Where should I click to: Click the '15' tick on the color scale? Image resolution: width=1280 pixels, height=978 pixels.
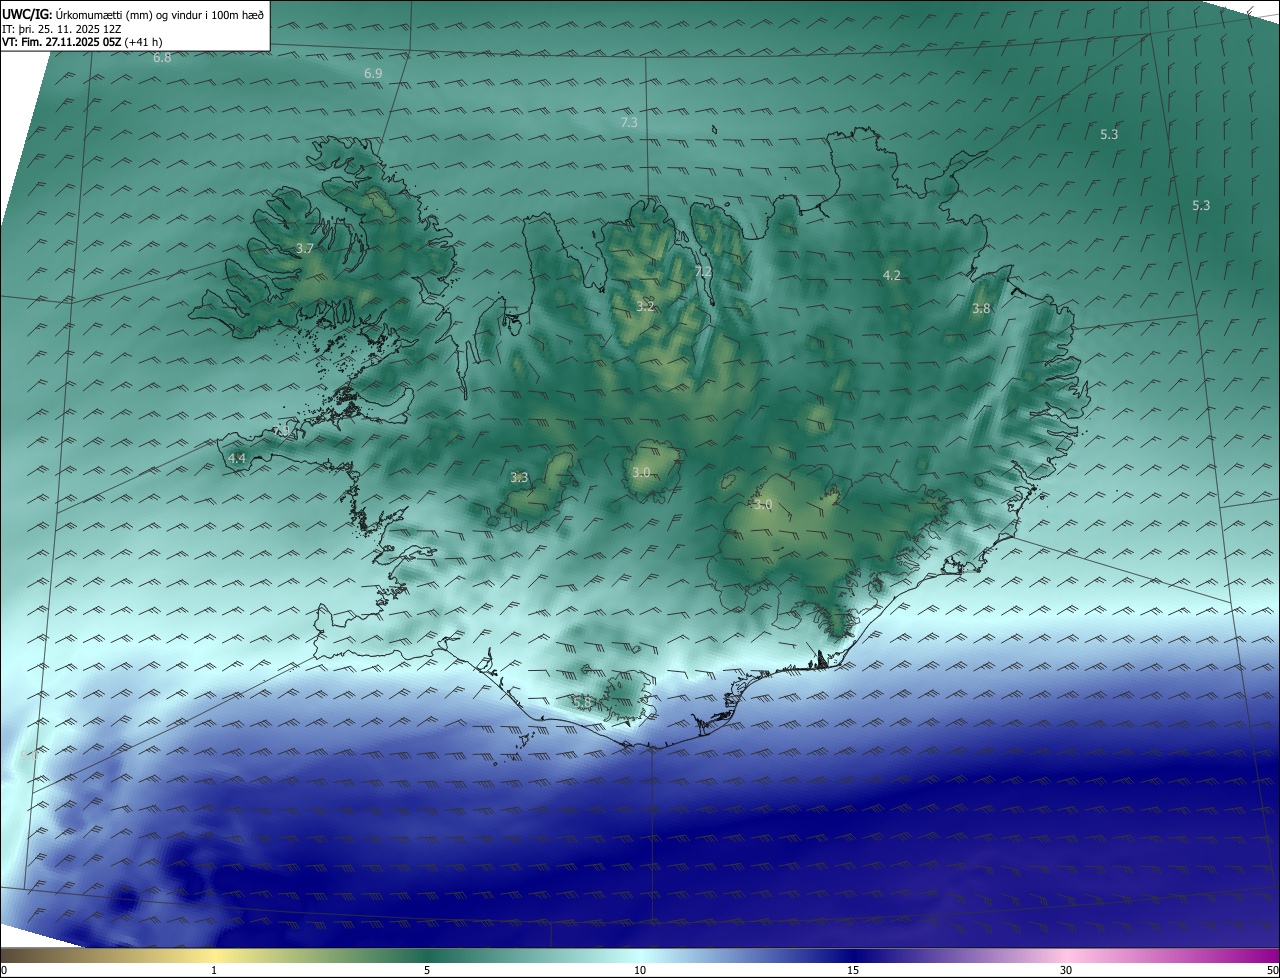click(x=853, y=970)
